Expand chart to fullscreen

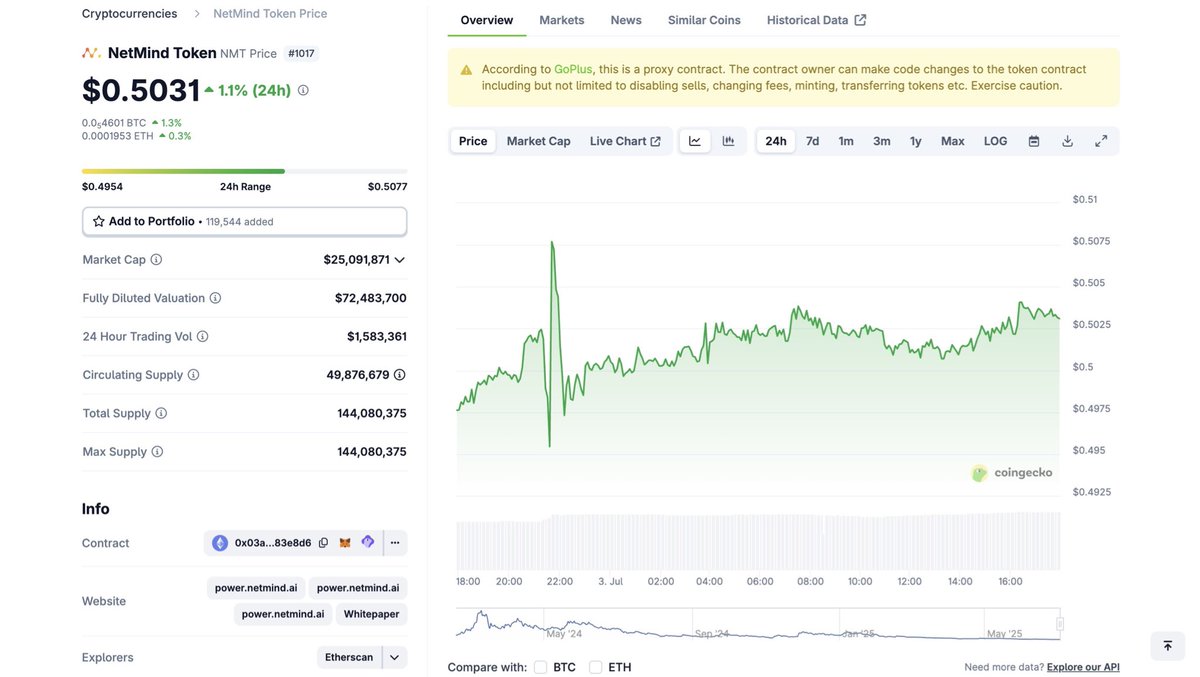(1101, 141)
